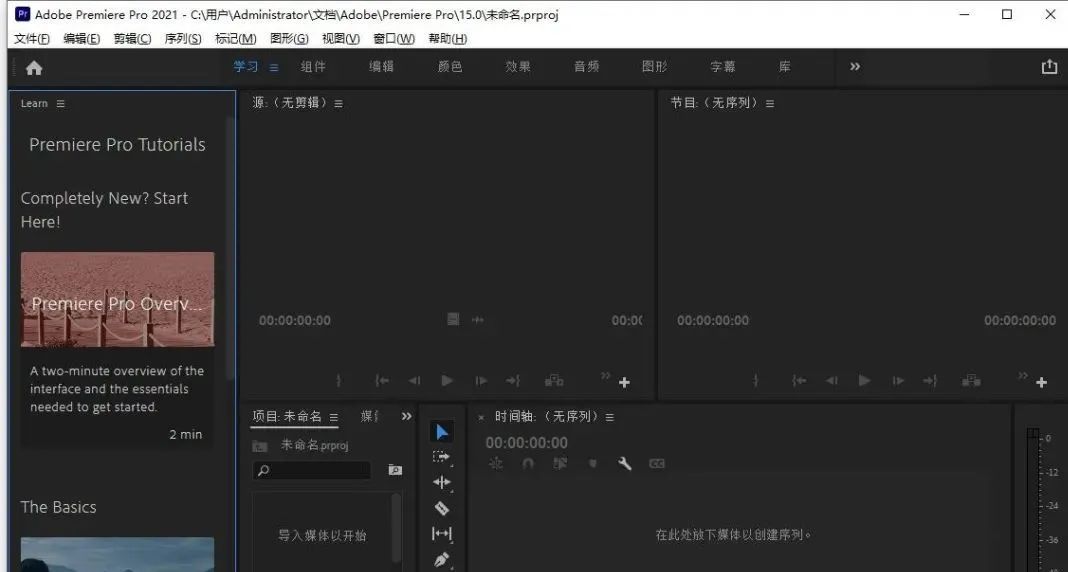Go to the Home screen icon
This screenshot has height=572, width=1068.
point(34,67)
